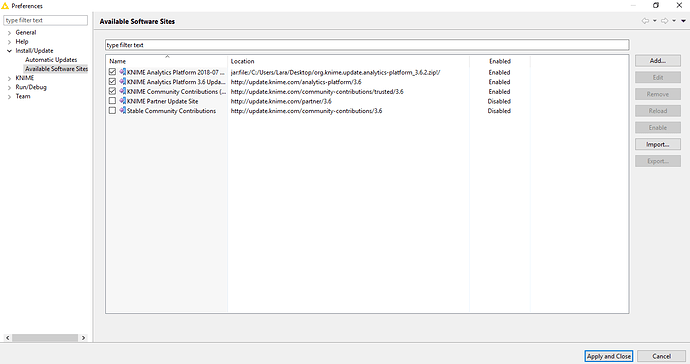Click Disabled status of KNIME Partner Update Site
The width and height of the screenshot is (690, 364).
pyautogui.click(x=499, y=101)
